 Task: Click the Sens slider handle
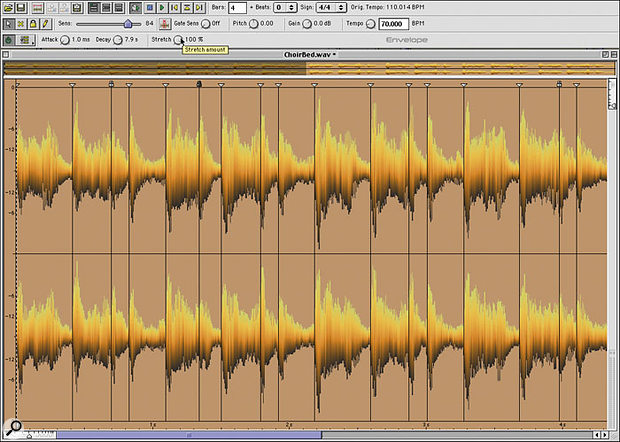point(128,24)
